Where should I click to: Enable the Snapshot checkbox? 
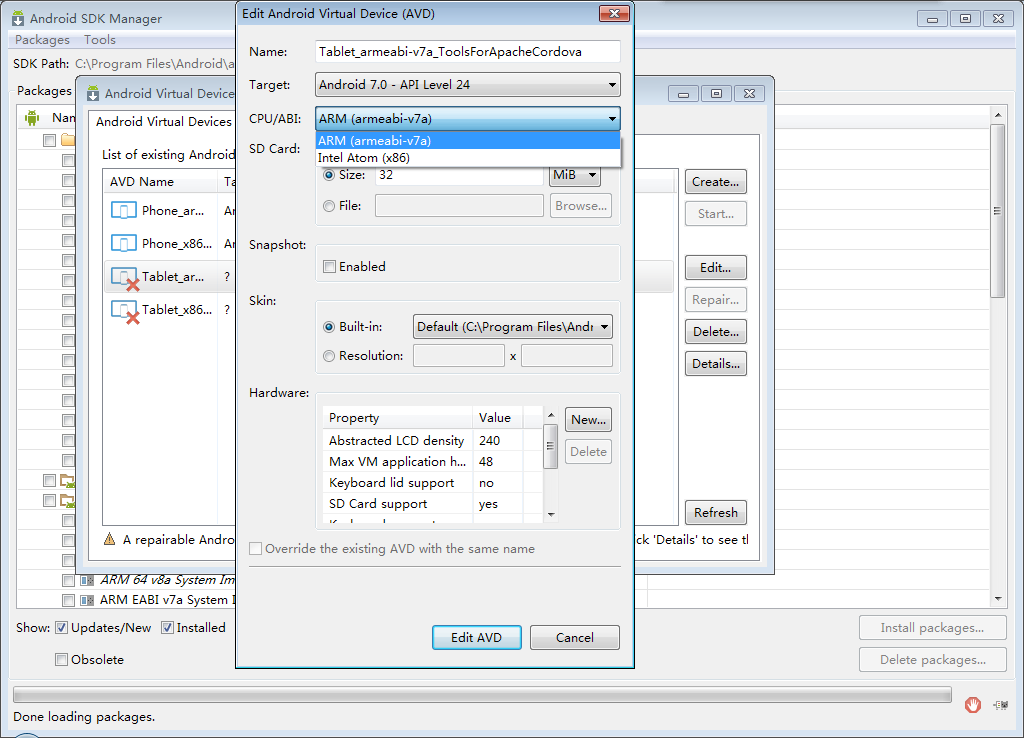point(330,266)
